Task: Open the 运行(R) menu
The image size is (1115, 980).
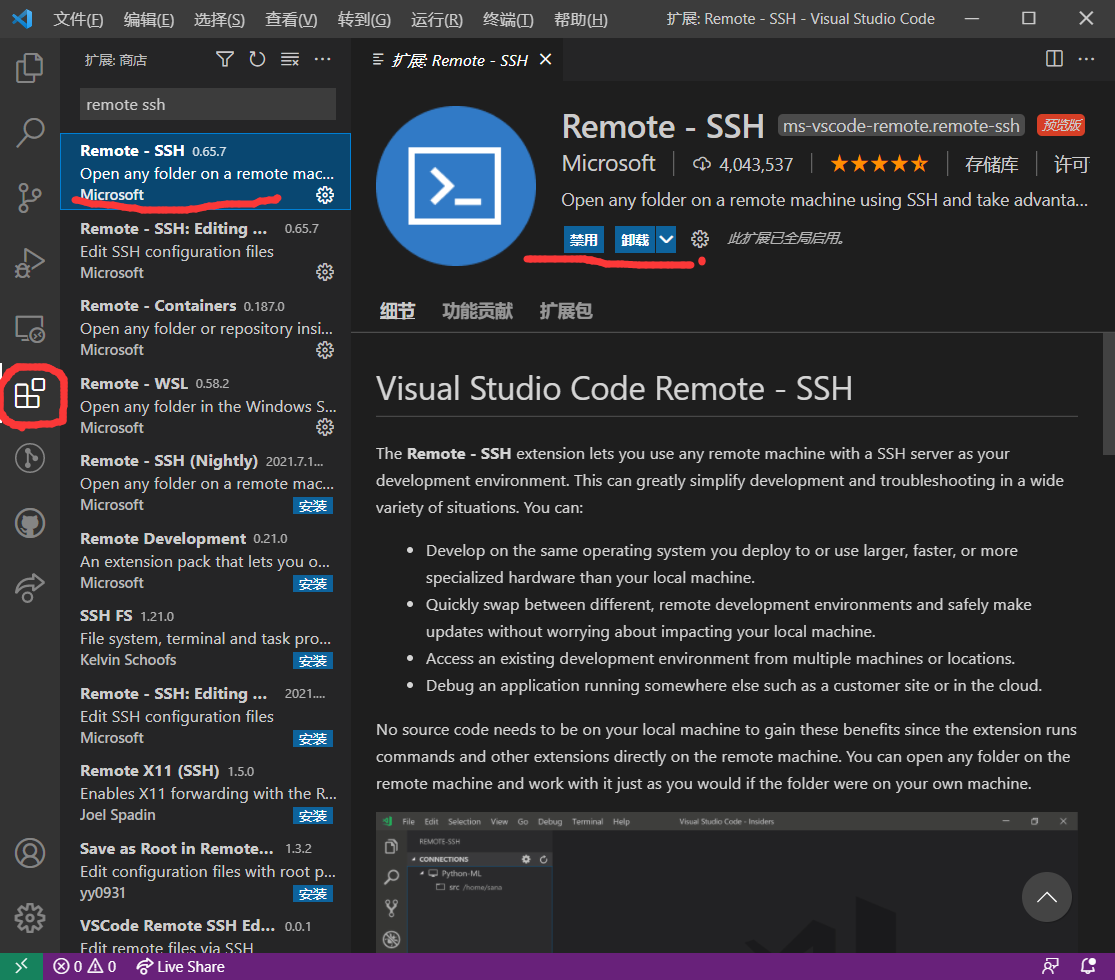Action: coord(437,19)
